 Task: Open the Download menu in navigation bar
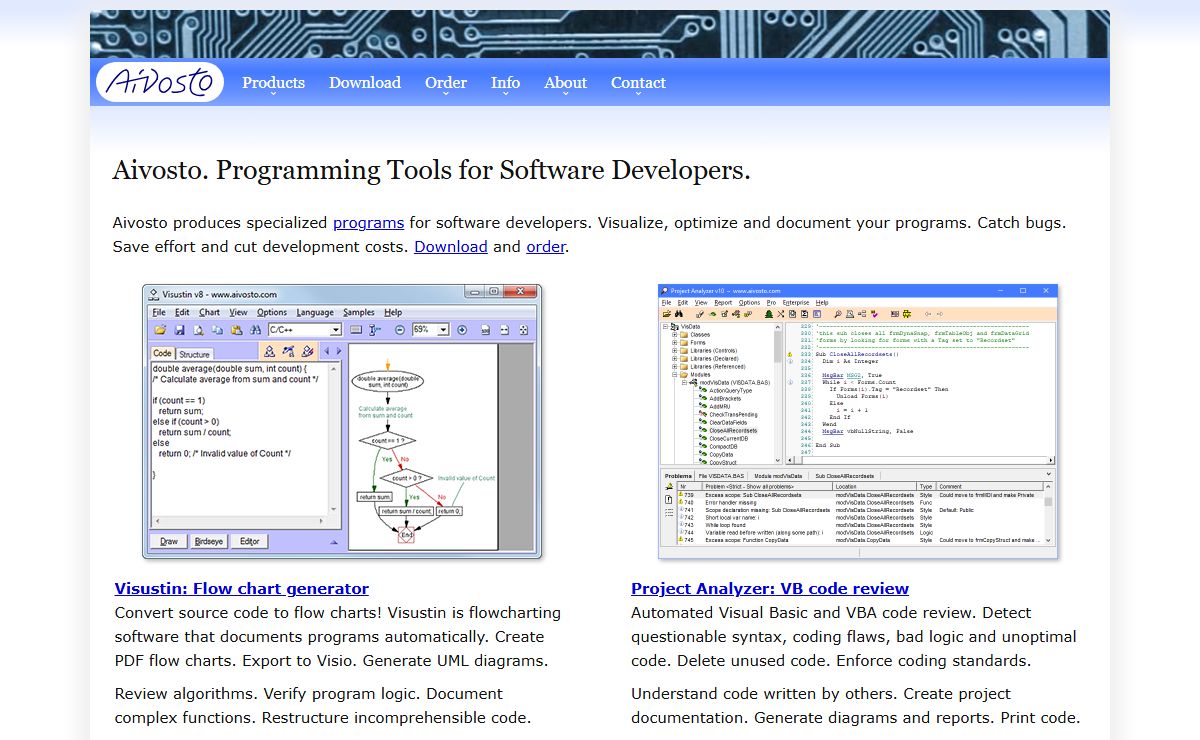coord(365,83)
